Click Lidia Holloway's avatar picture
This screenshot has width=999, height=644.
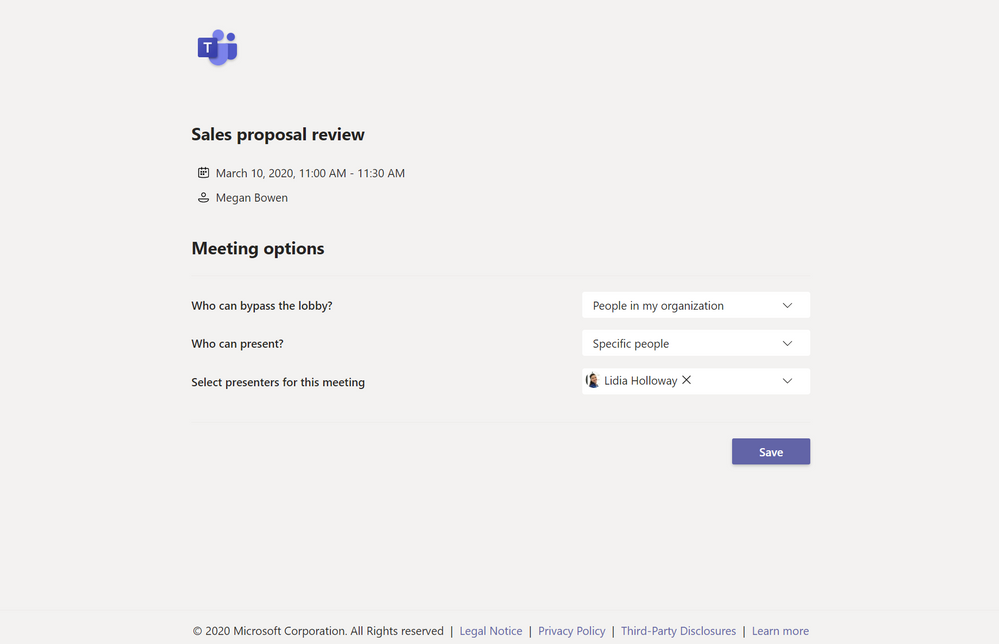(592, 381)
